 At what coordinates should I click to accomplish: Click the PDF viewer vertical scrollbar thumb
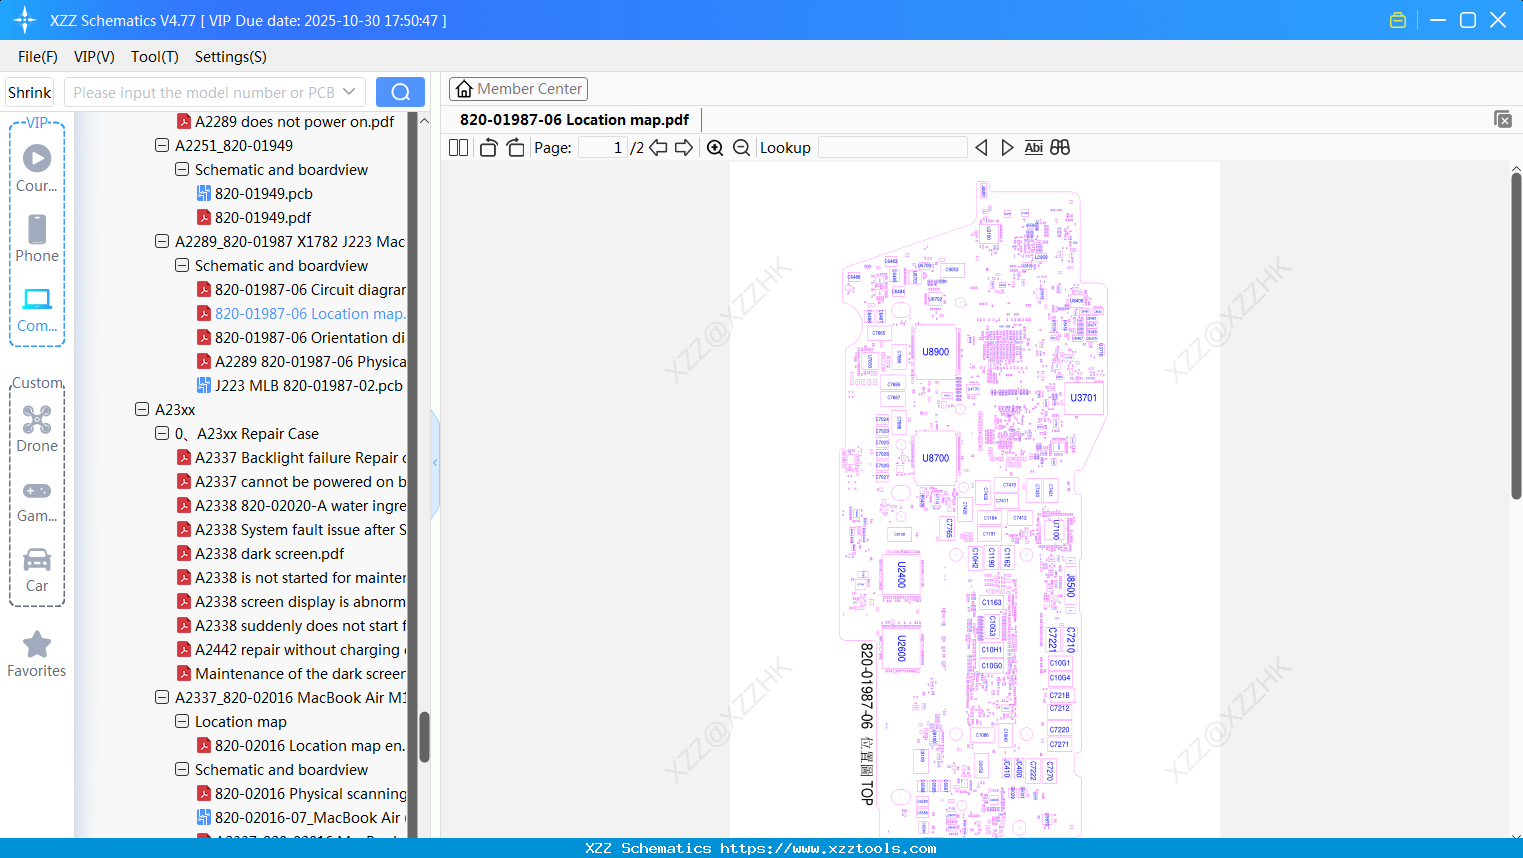coord(1516,336)
